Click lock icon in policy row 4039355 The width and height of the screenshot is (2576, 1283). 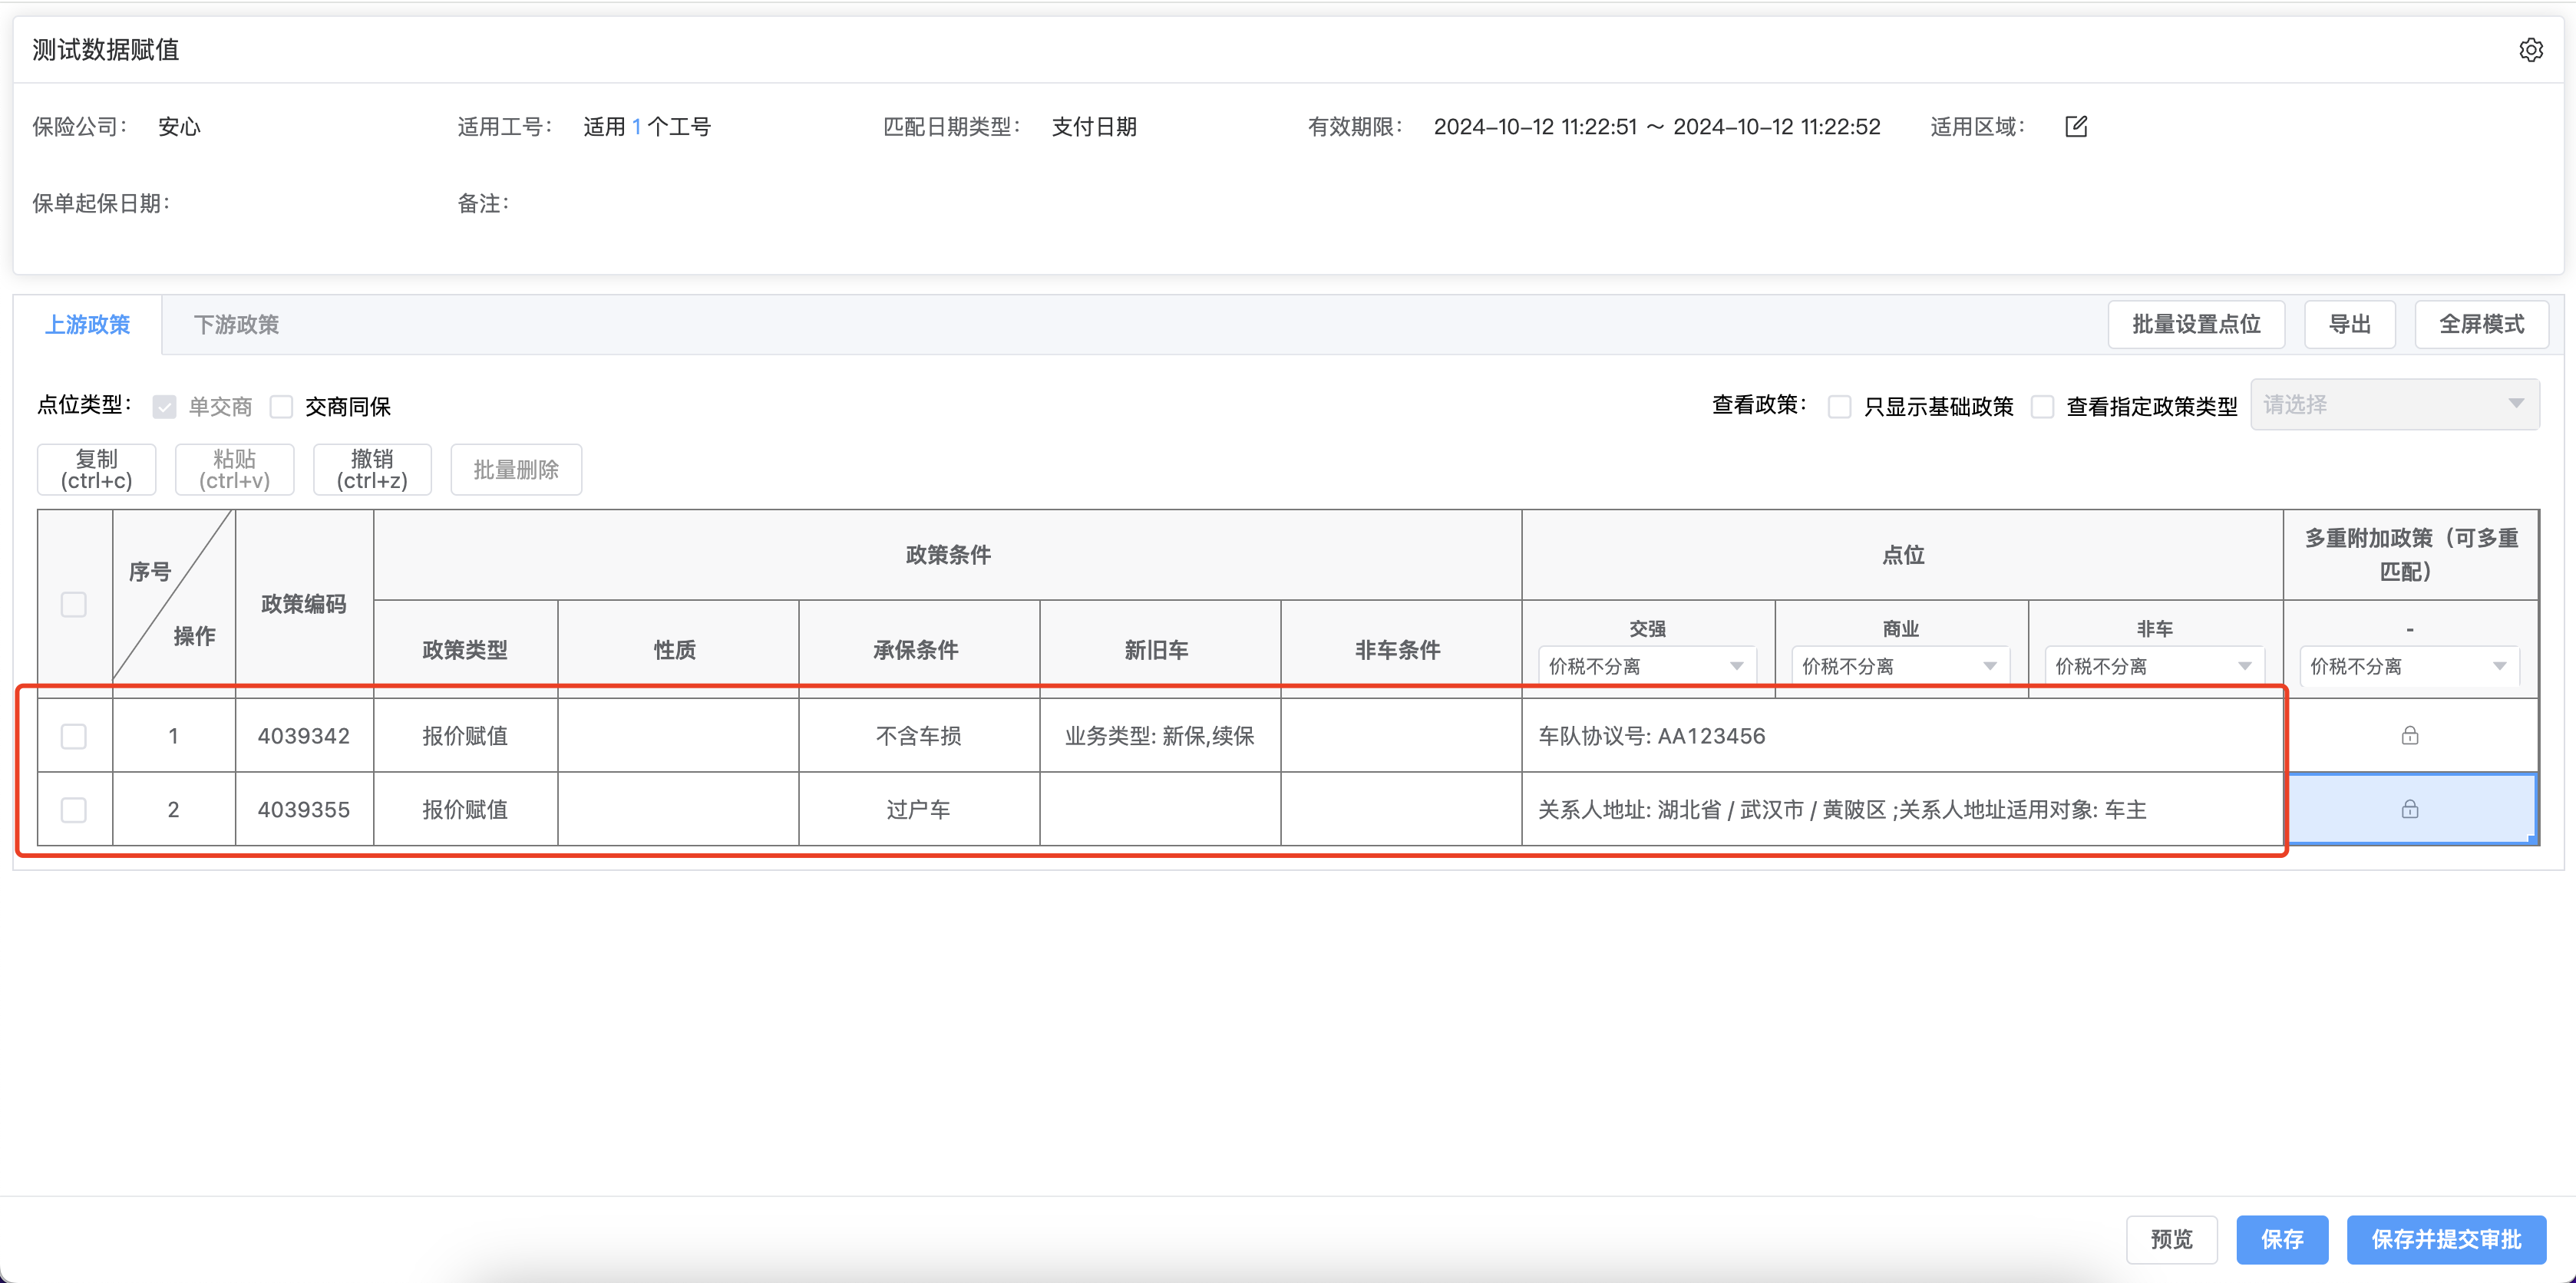point(2410,809)
